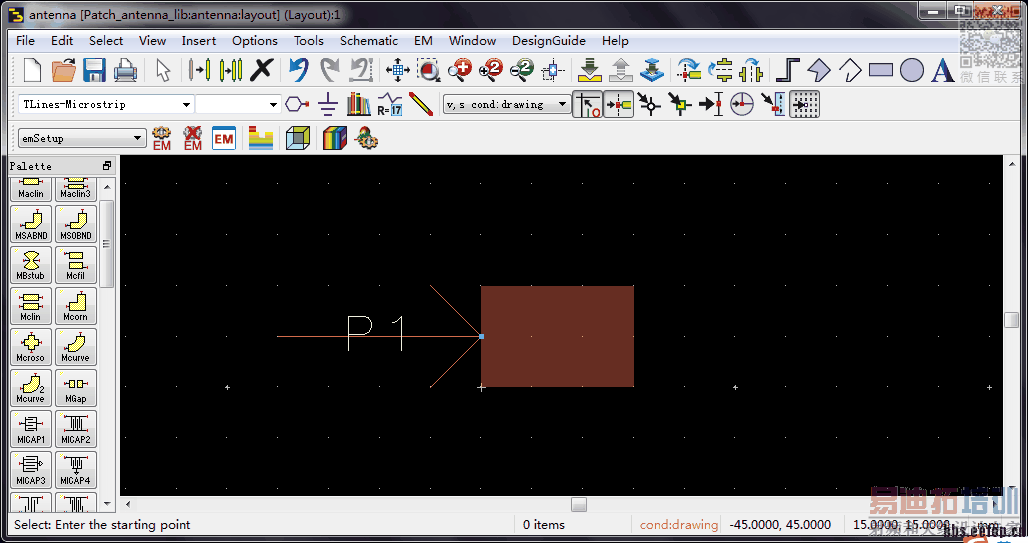Select the pointer arrow tool
The width and height of the screenshot is (1028, 543).
click(163, 70)
